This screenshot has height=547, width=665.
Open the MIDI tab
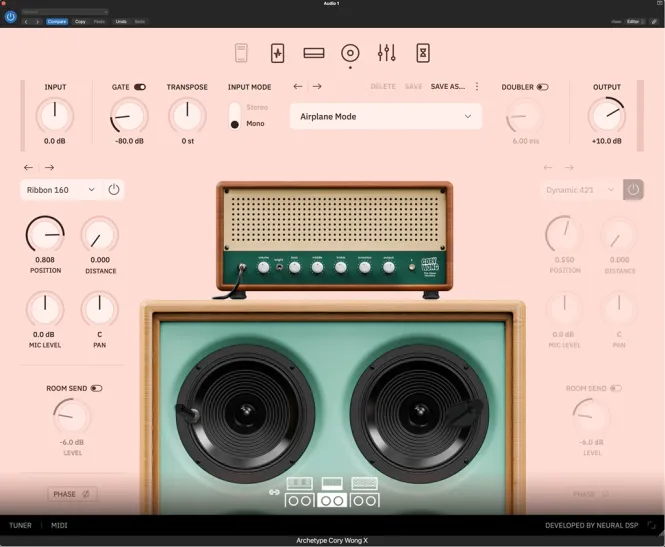tap(59, 525)
